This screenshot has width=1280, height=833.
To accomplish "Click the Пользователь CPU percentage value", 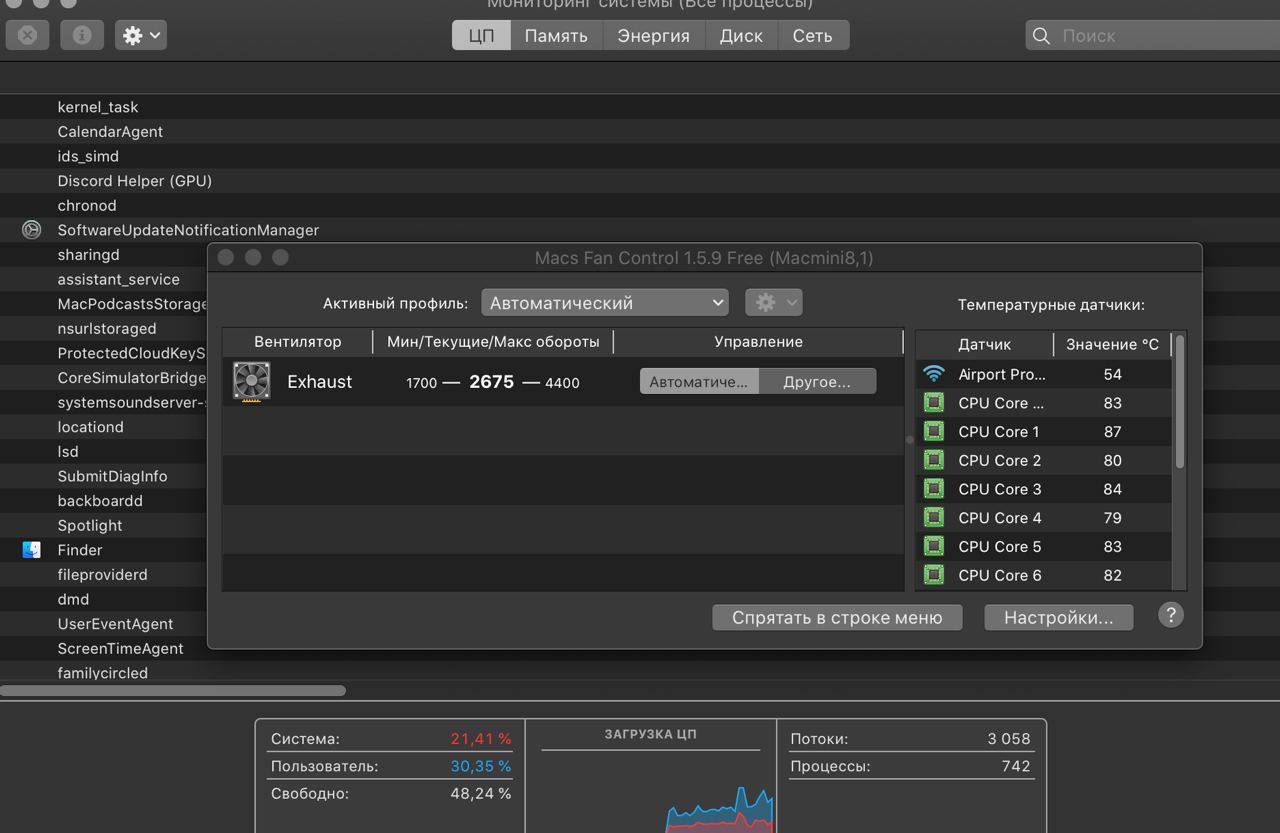I will (x=480, y=766).
